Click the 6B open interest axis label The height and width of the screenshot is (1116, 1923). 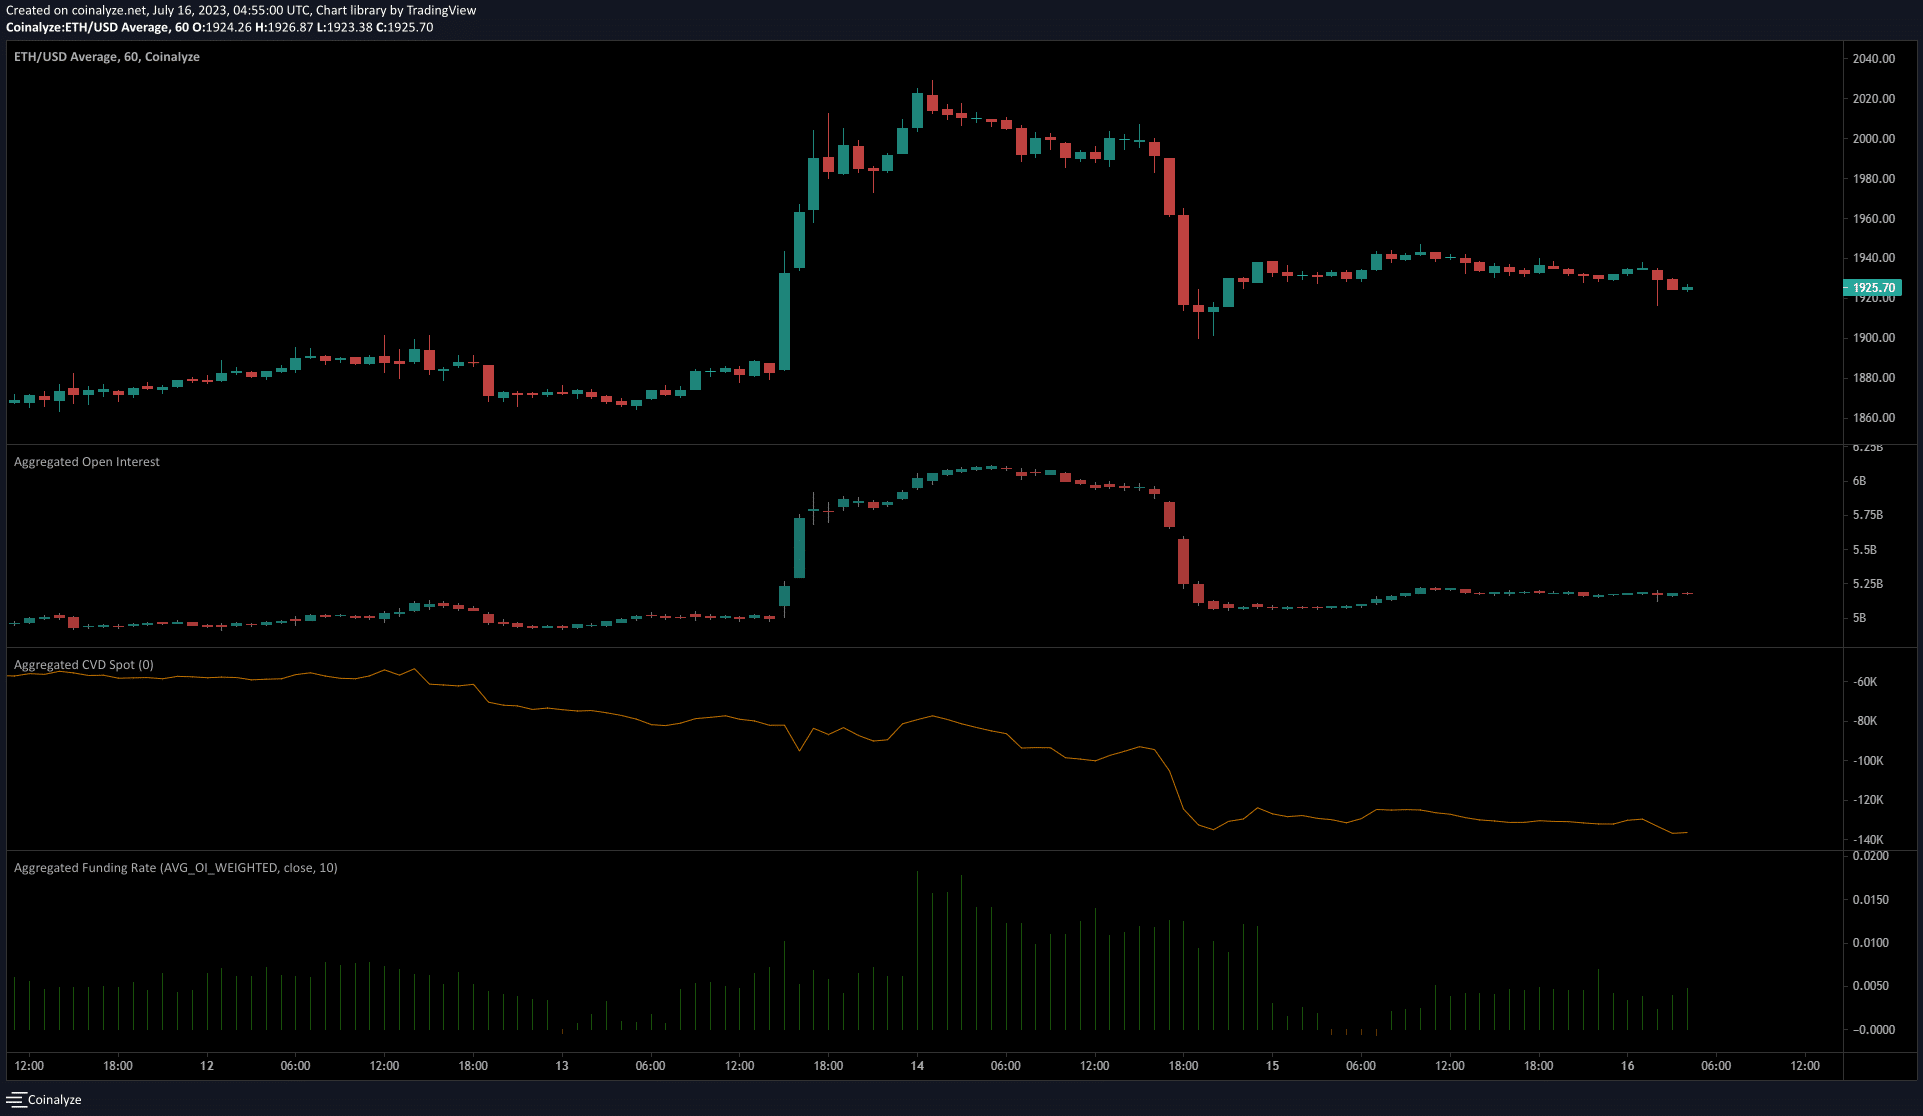point(1859,481)
